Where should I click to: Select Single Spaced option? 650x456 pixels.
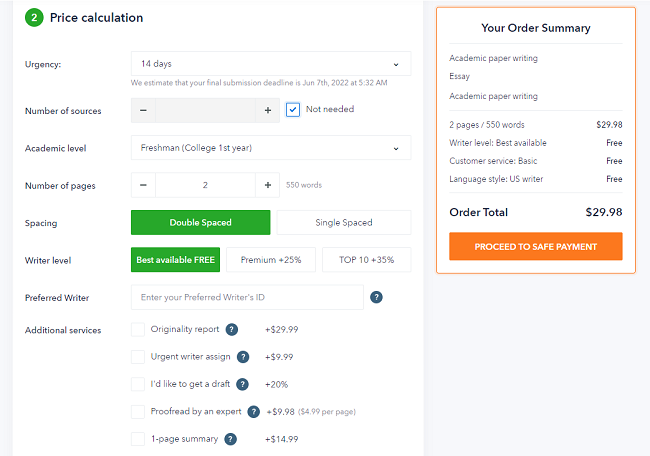(x=344, y=223)
